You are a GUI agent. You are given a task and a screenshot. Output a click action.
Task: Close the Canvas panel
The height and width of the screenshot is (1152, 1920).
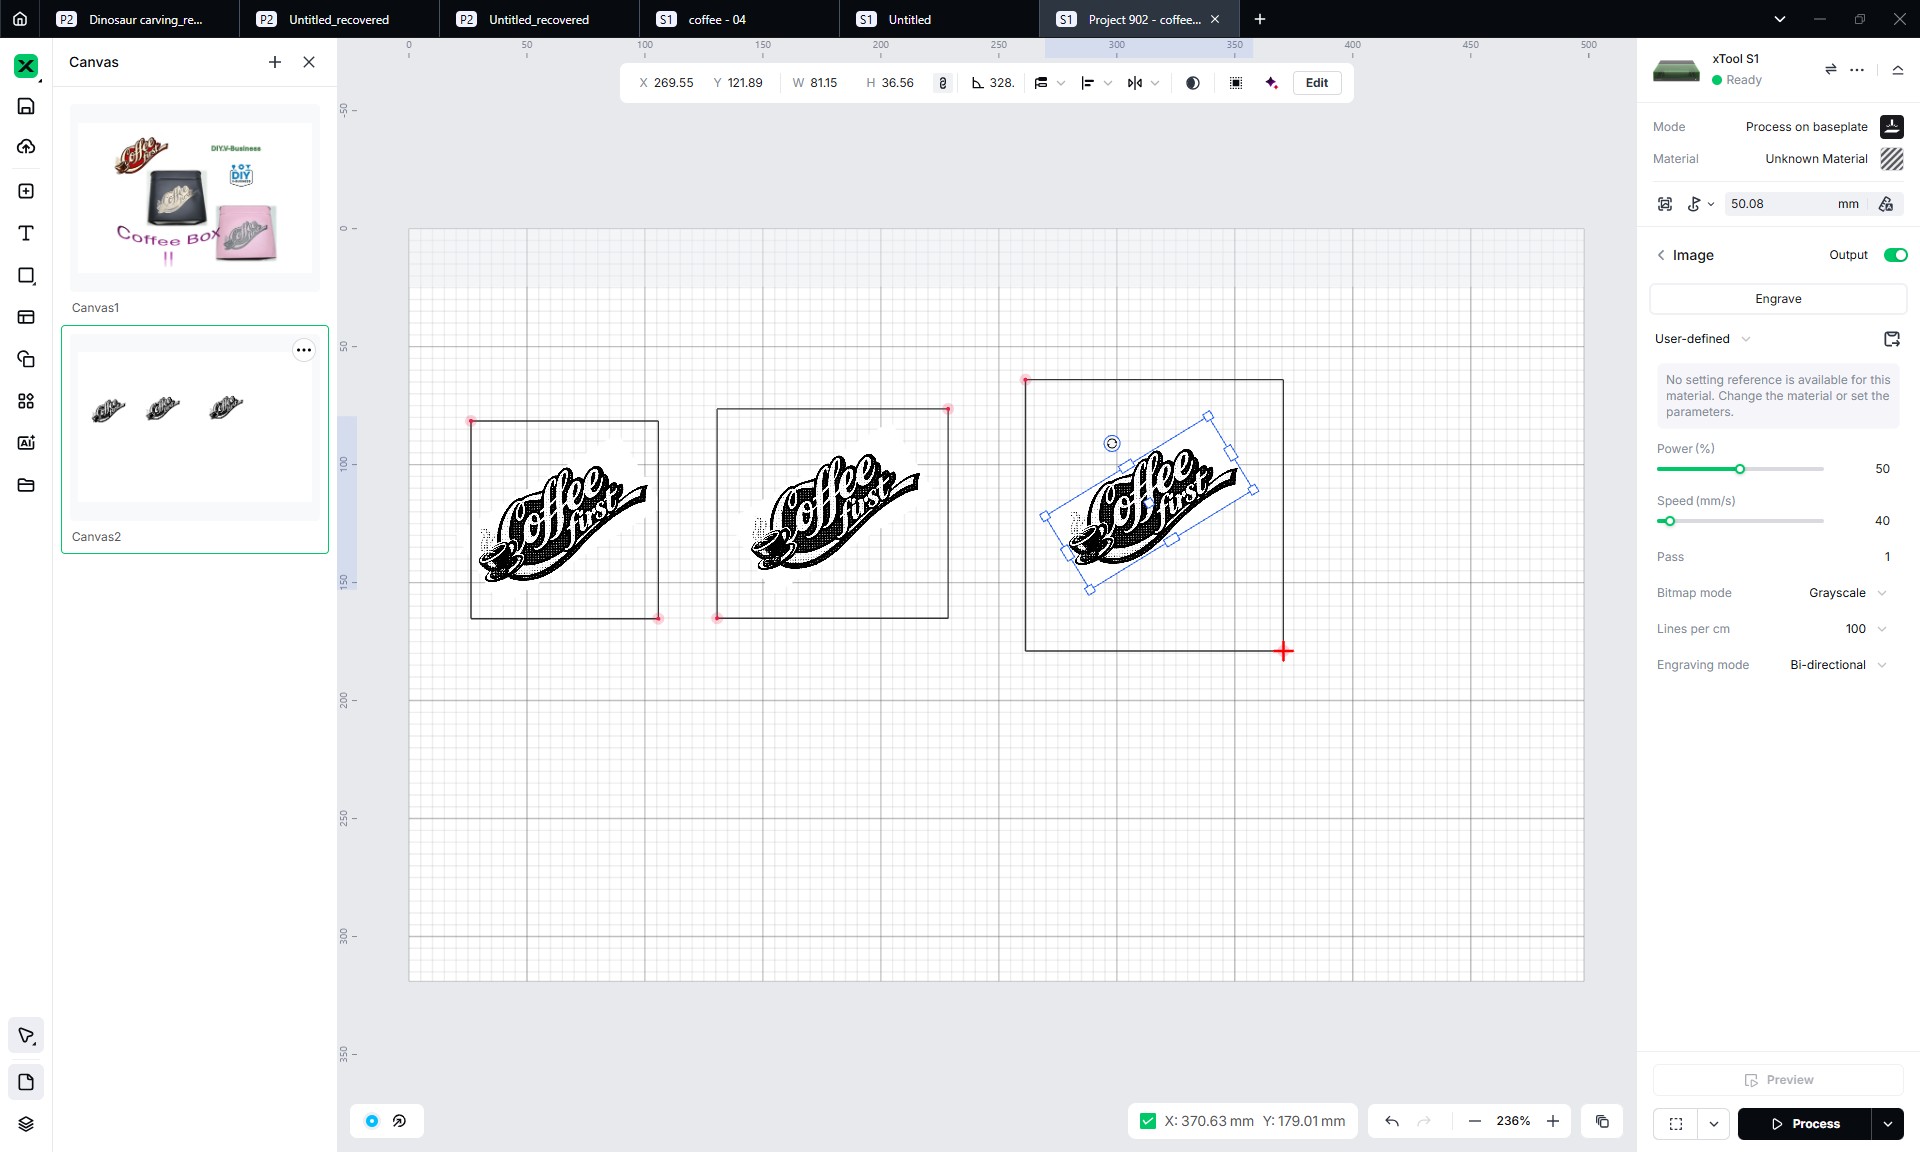click(x=309, y=62)
